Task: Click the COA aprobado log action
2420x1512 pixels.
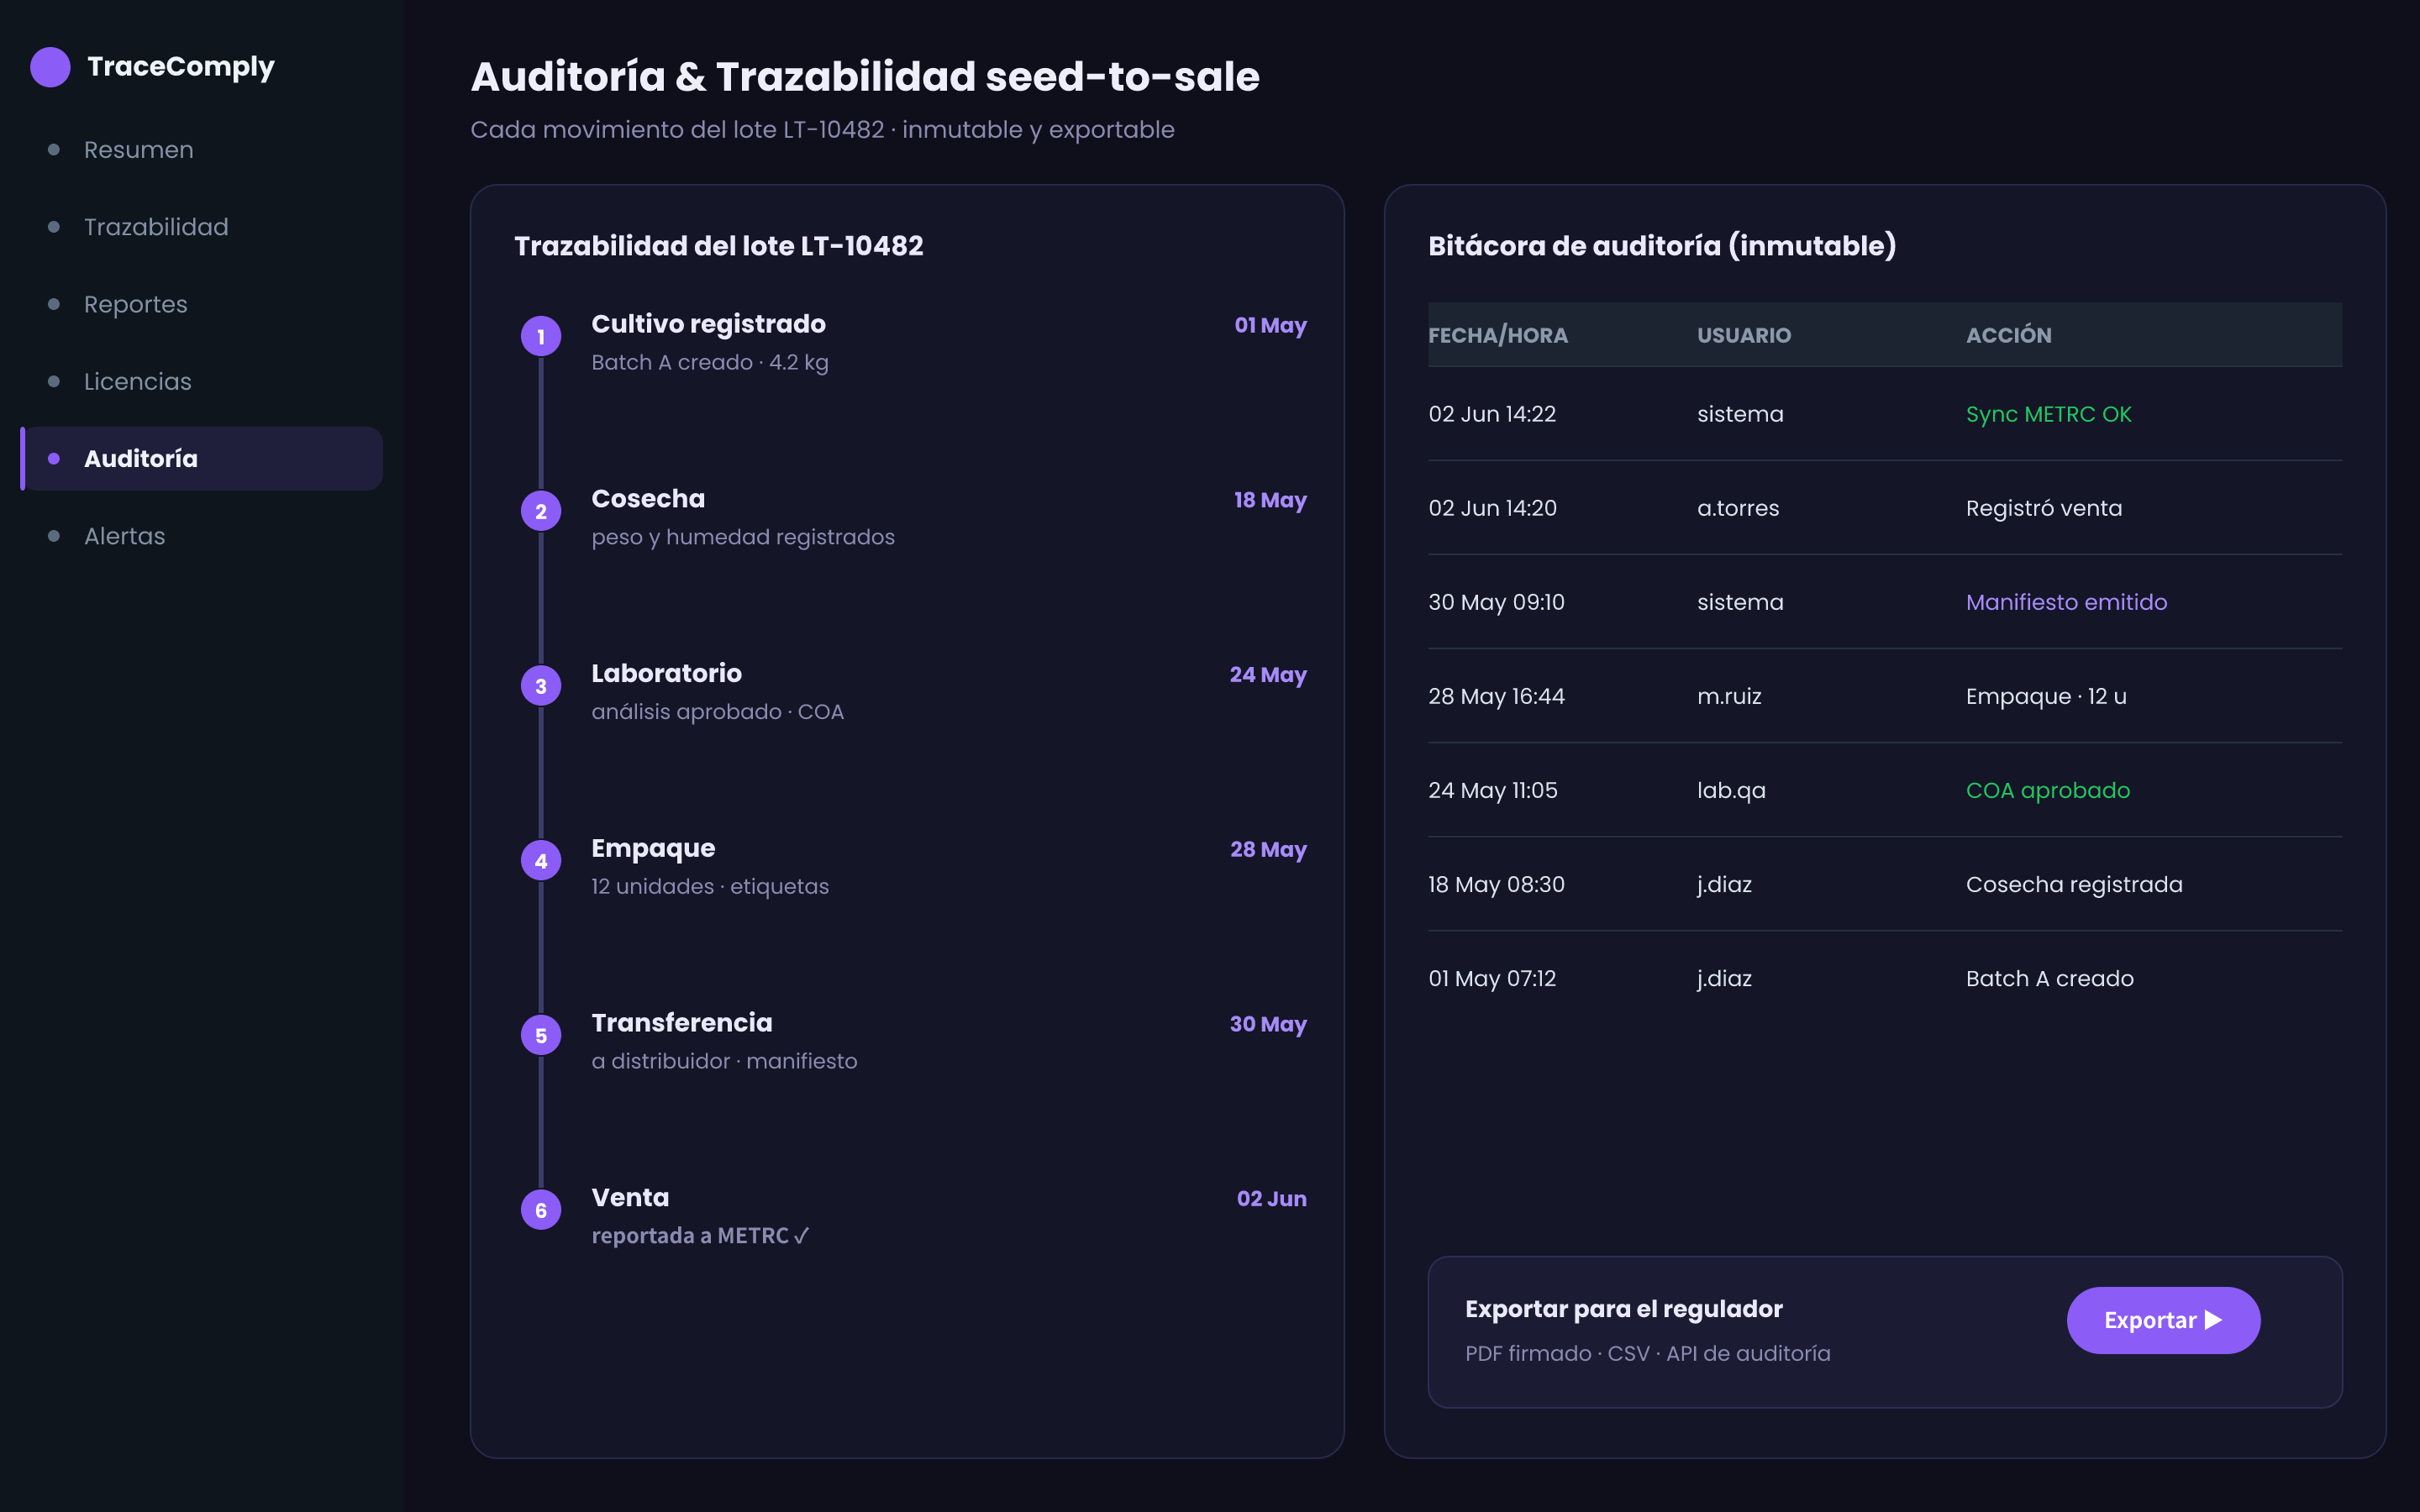Action: [2047, 790]
